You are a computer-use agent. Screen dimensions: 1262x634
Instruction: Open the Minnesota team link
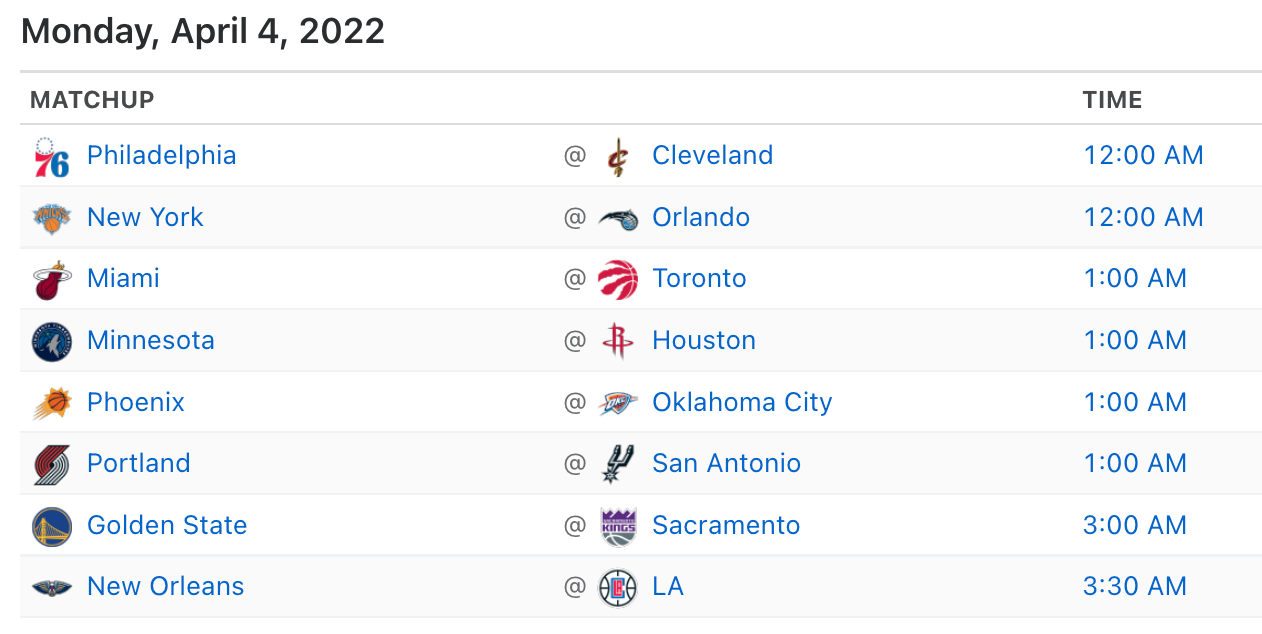151,340
